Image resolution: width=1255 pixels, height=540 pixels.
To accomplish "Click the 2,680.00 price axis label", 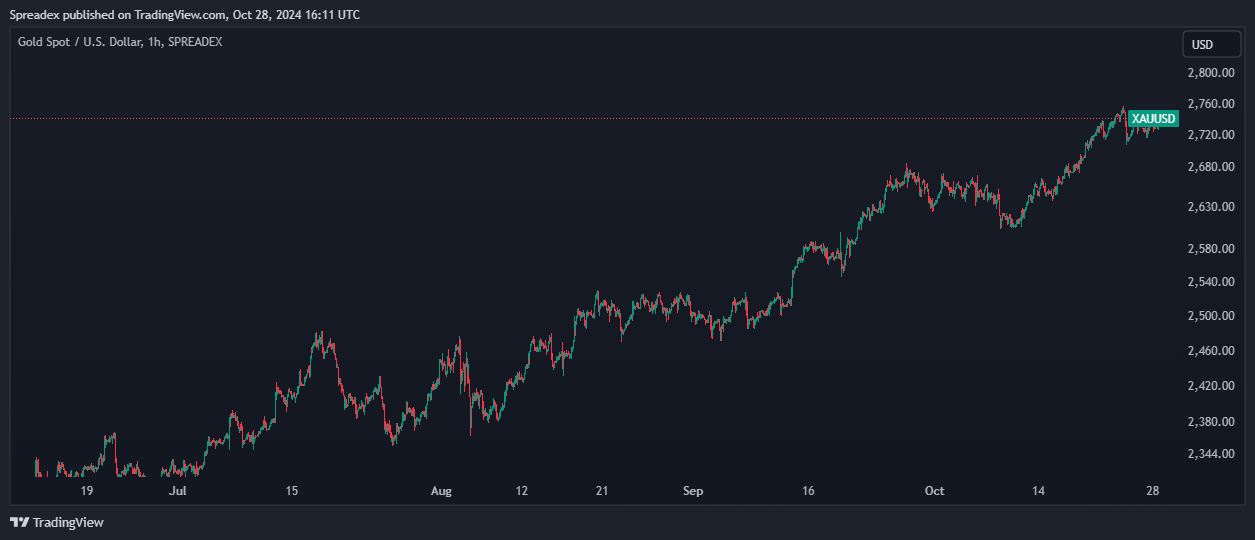I will [x=1209, y=166].
